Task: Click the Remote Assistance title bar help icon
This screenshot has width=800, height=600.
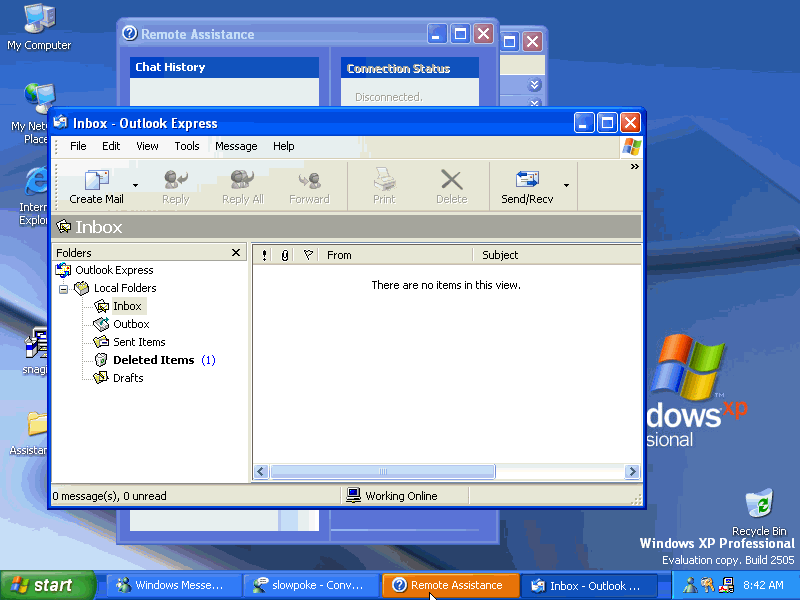Action: click(x=130, y=33)
